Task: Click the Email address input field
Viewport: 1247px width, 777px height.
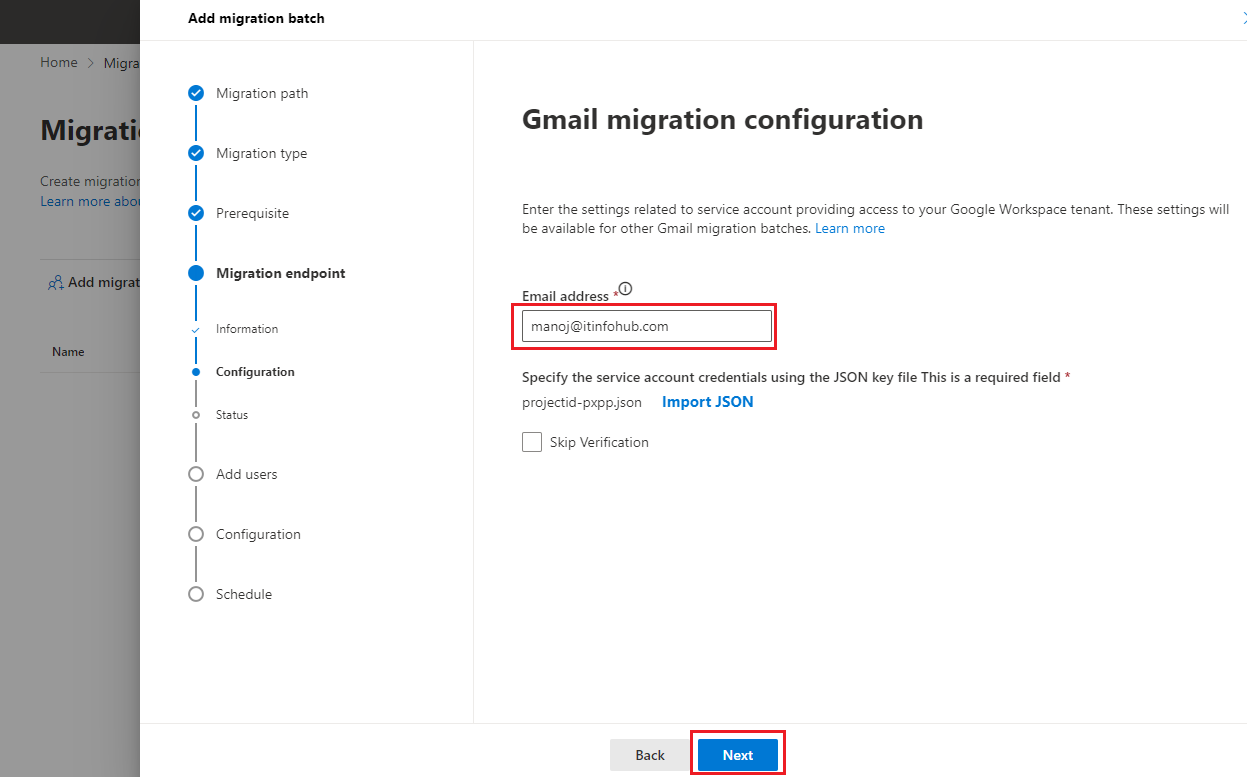Action: pyautogui.click(x=647, y=326)
